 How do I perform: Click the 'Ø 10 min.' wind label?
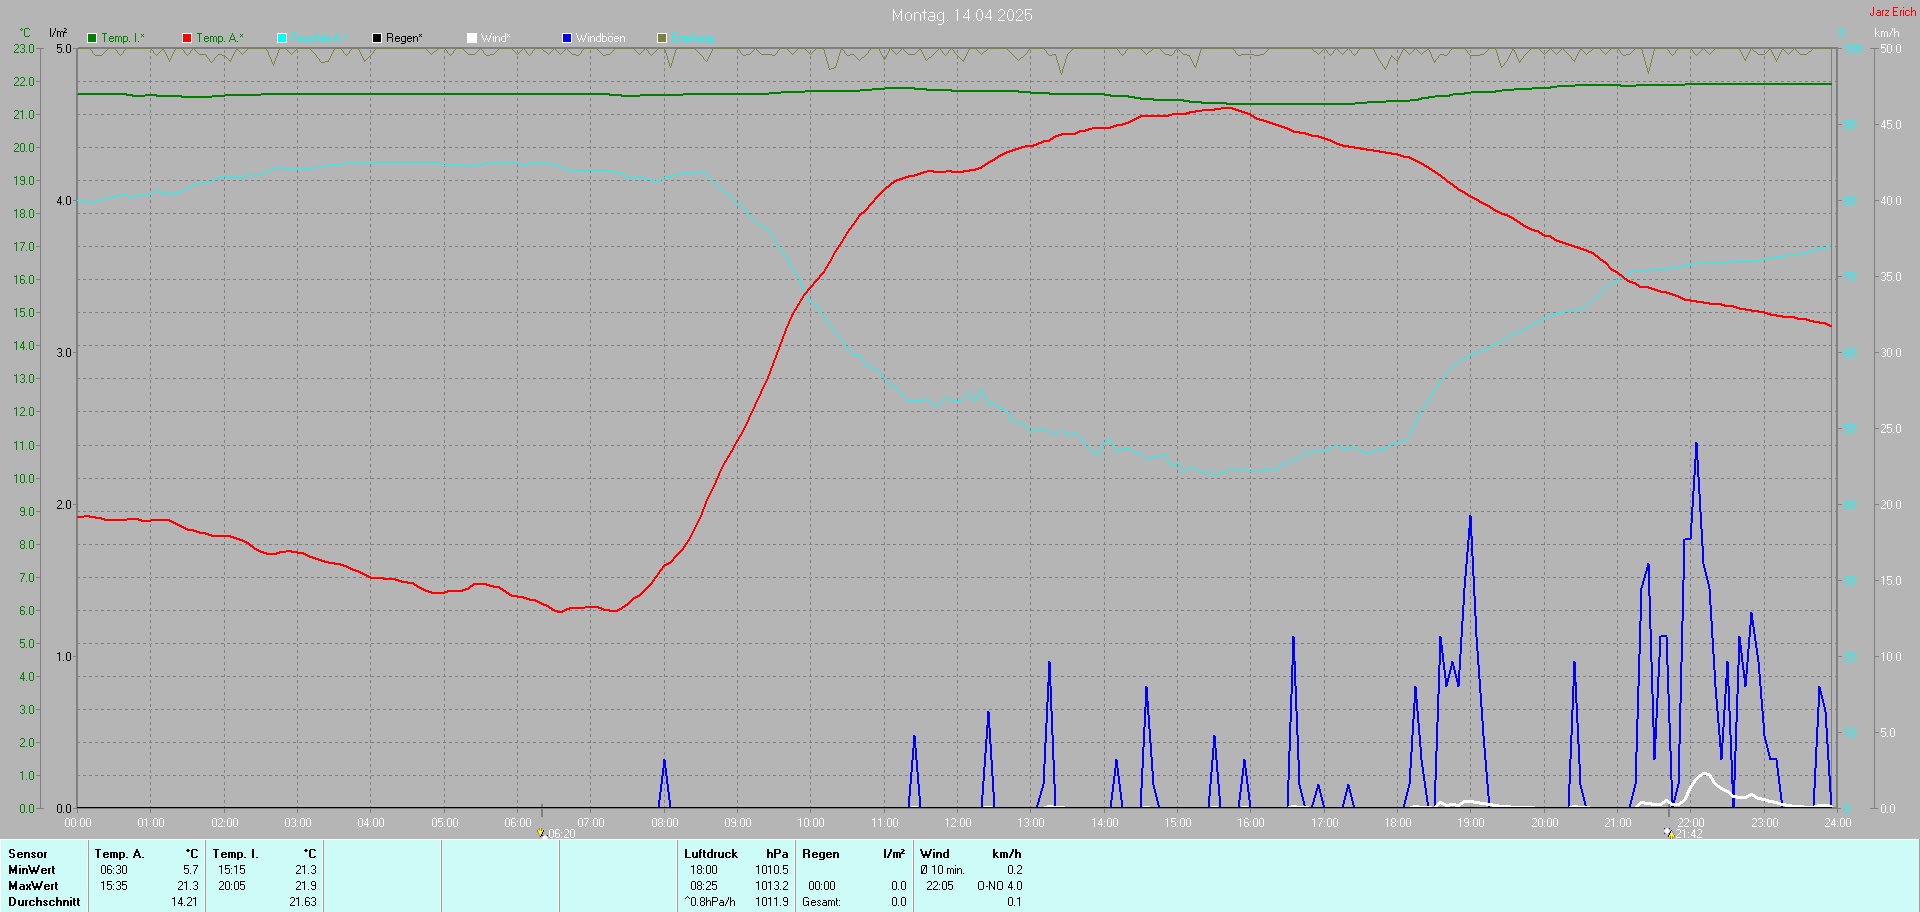[942, 870]
